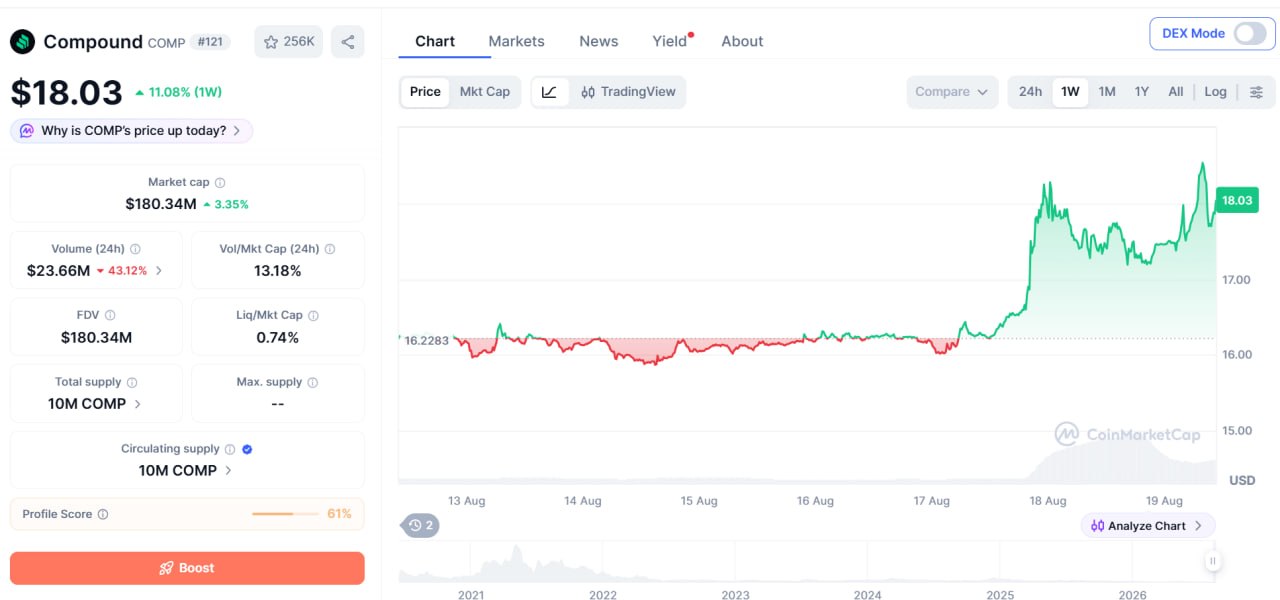This screenshot has height=600, width=1280.
Task: Click the chart events history badge
Action: [x=421, y=525]
